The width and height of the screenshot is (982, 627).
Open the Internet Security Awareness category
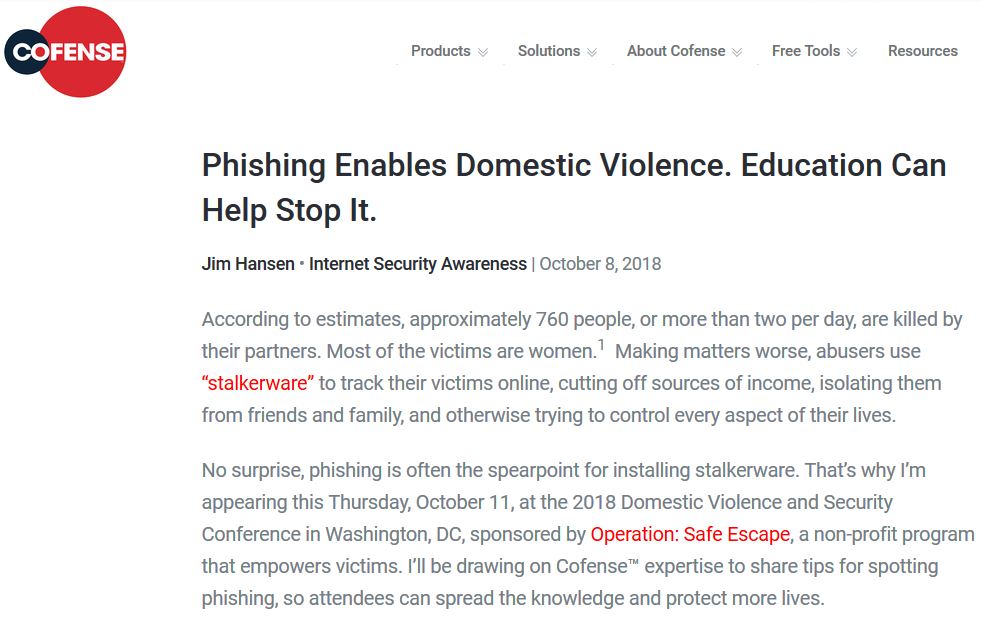click(x=417, y=264)
